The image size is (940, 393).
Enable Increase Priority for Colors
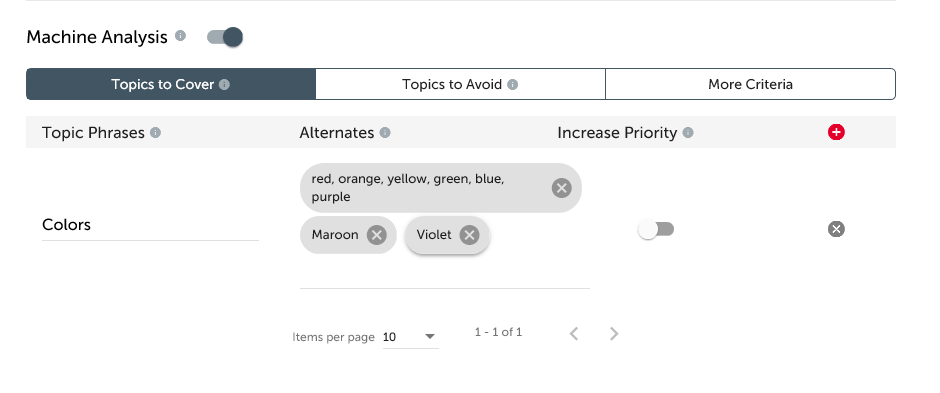656,229
